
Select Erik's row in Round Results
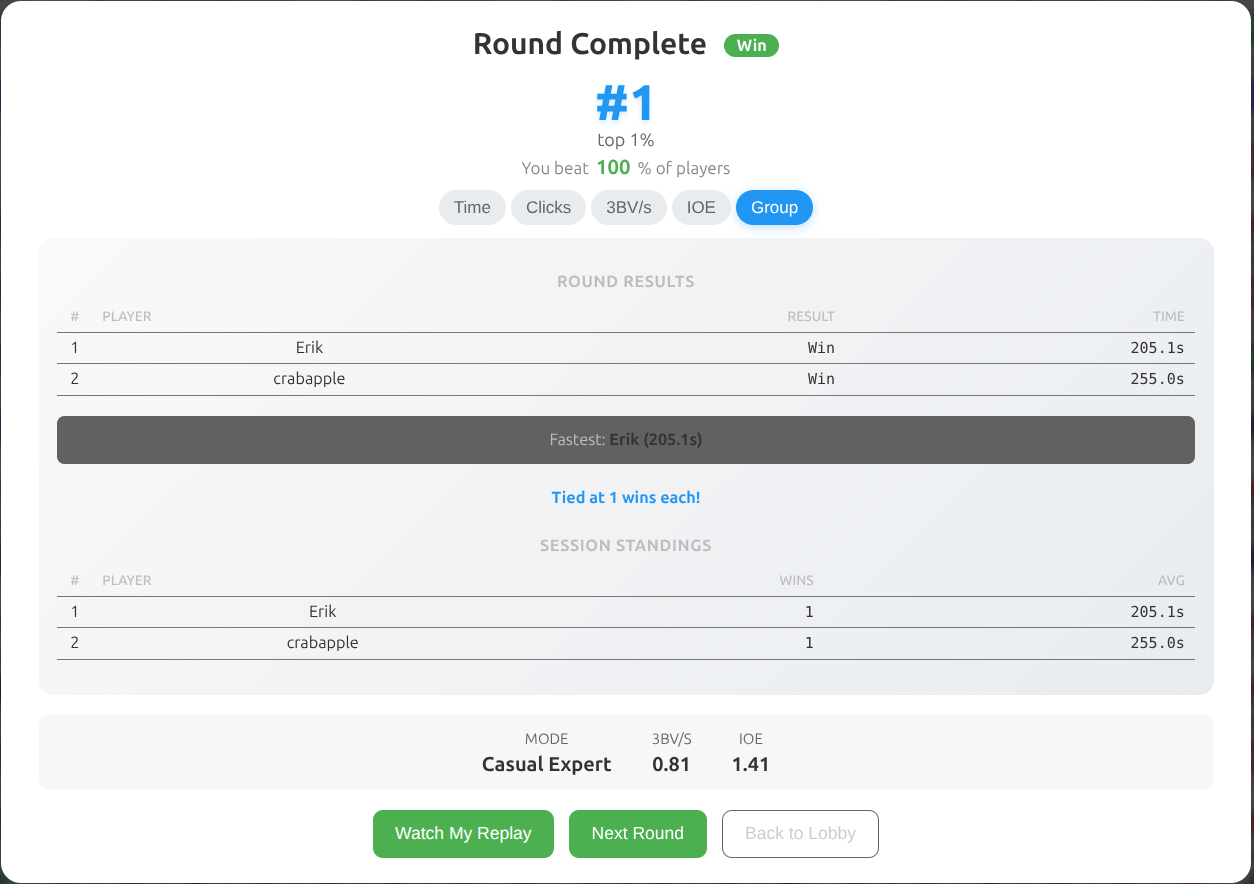pos(625,347)
